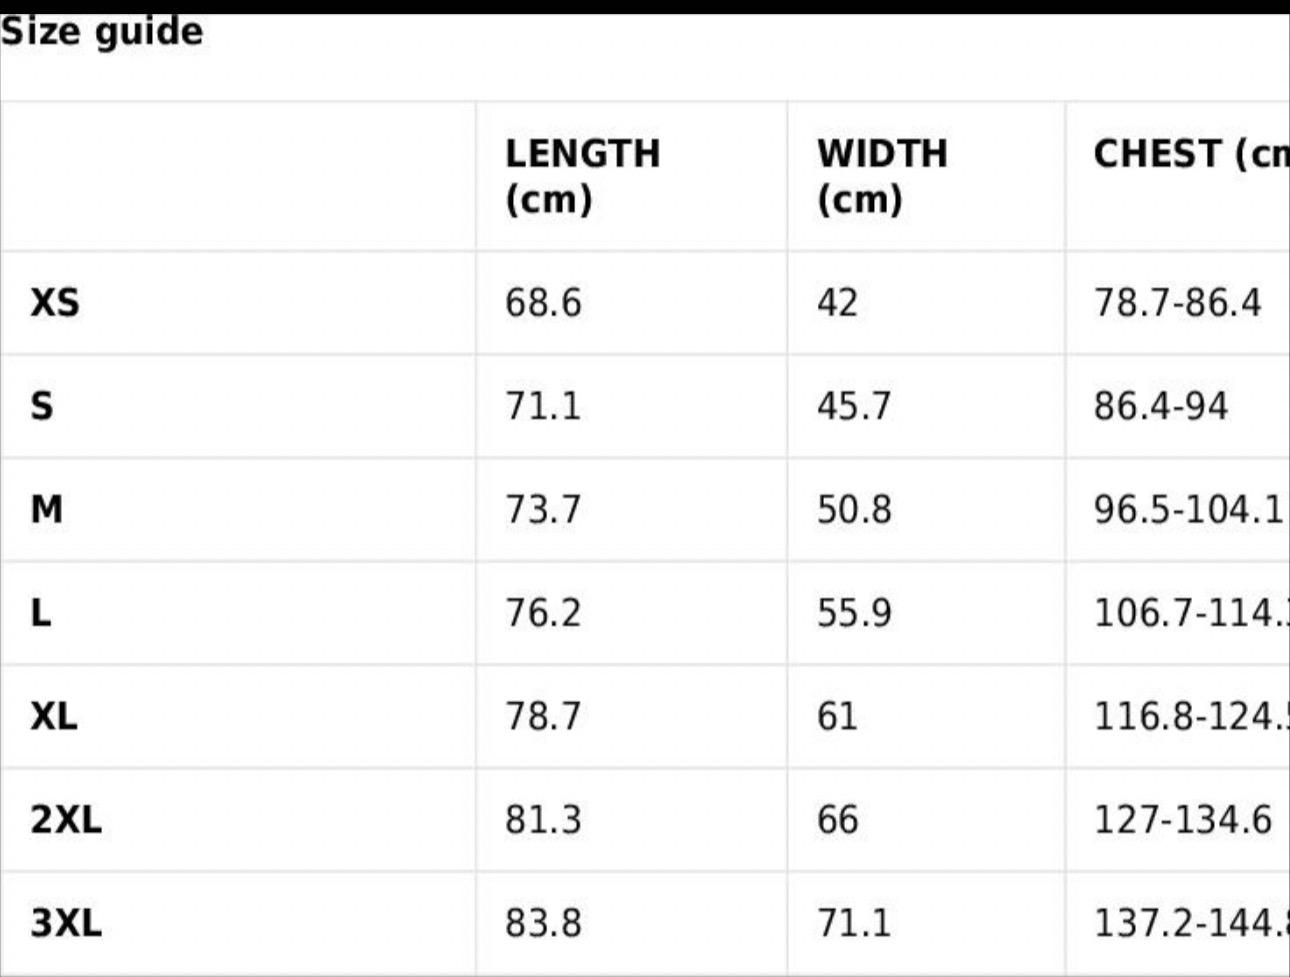This screenshot has width=1290, height=977.
Task: Click chest range 86.4-94 cell
Action: pyautogui.click(x=1160, y=406)
